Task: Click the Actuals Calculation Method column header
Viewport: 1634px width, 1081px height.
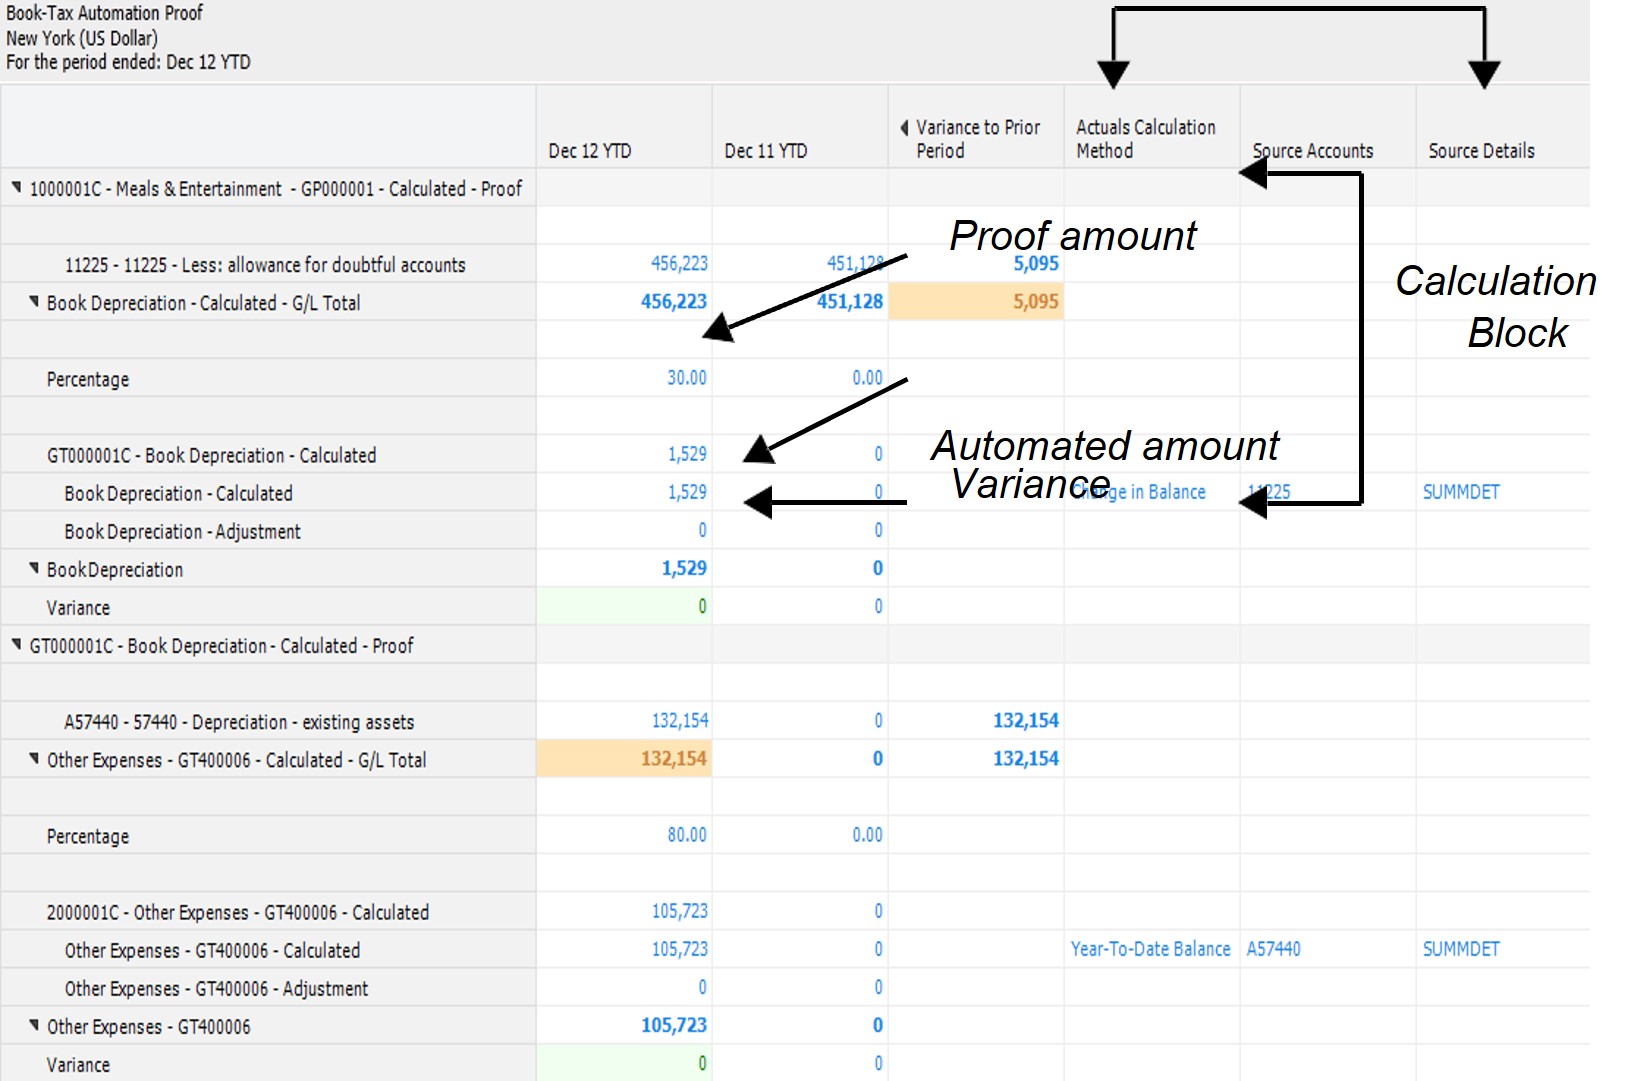Action: pyautogui.click(x=1145, y=139)
